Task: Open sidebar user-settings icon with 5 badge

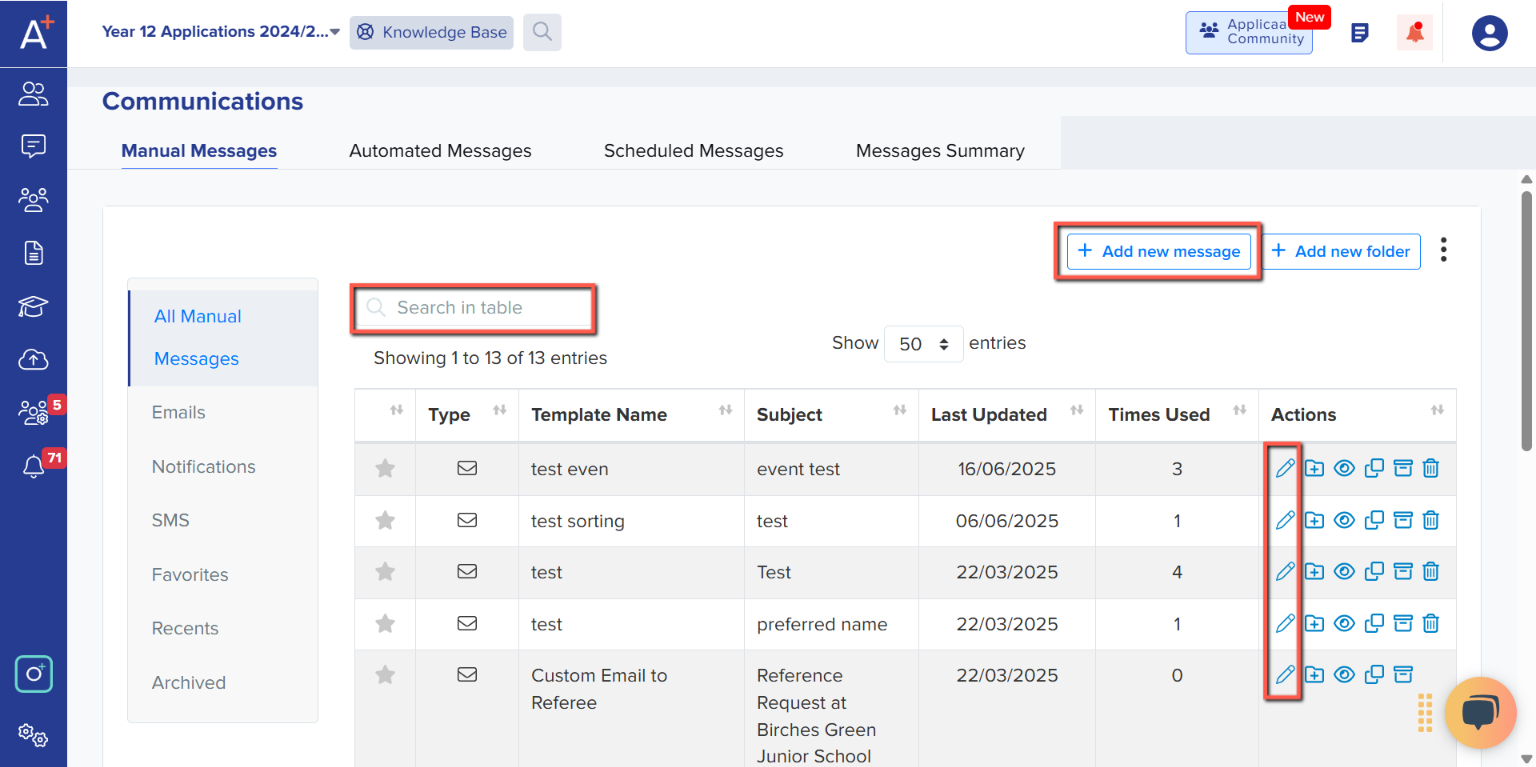Action: pyautogui.click(x=33, y=412)
